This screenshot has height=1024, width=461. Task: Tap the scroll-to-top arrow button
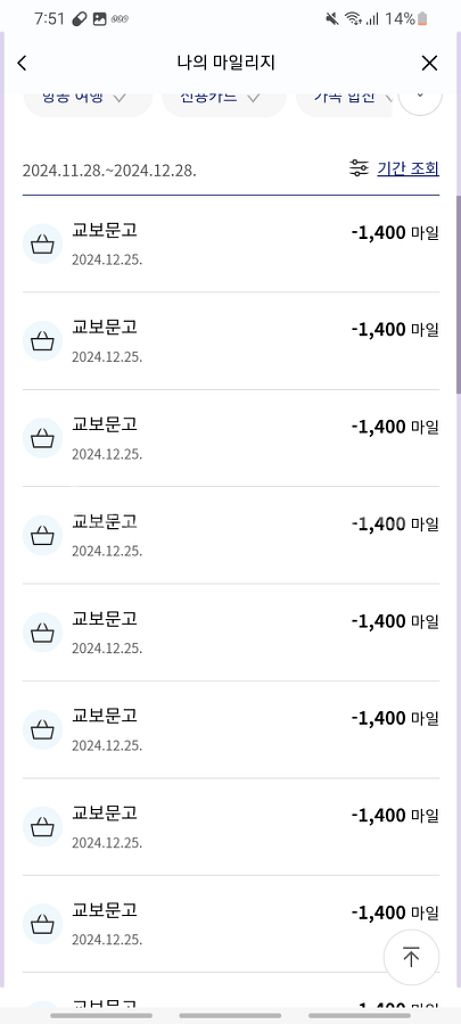411,957
